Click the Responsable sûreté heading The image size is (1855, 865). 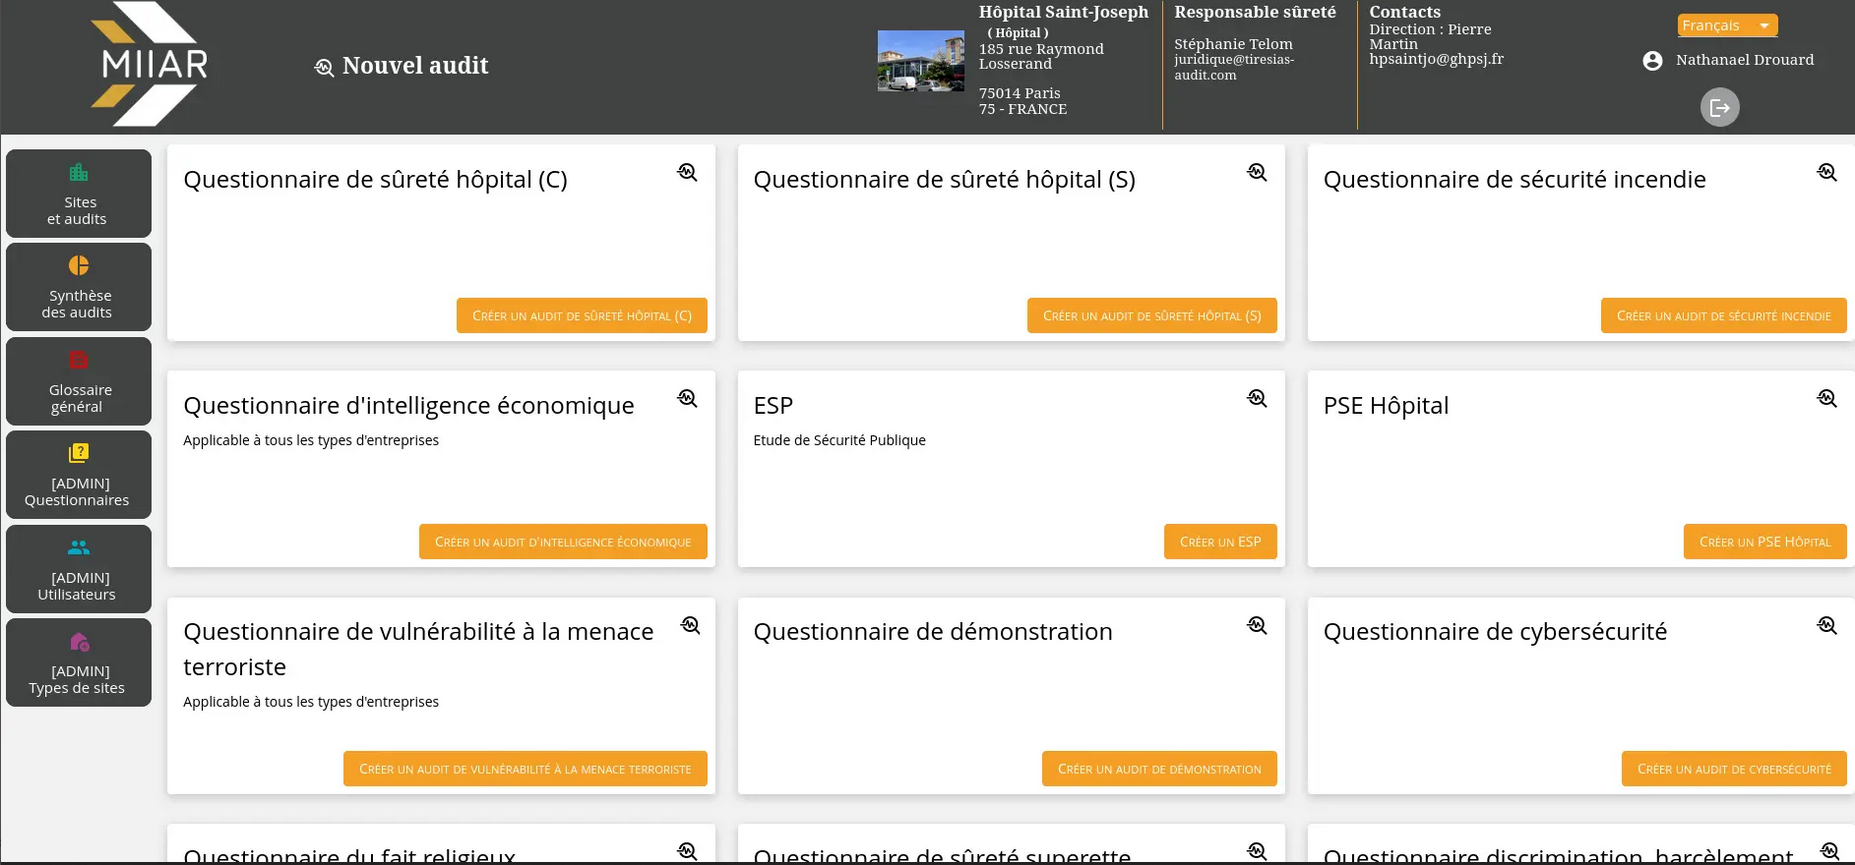pos(1255,12)
